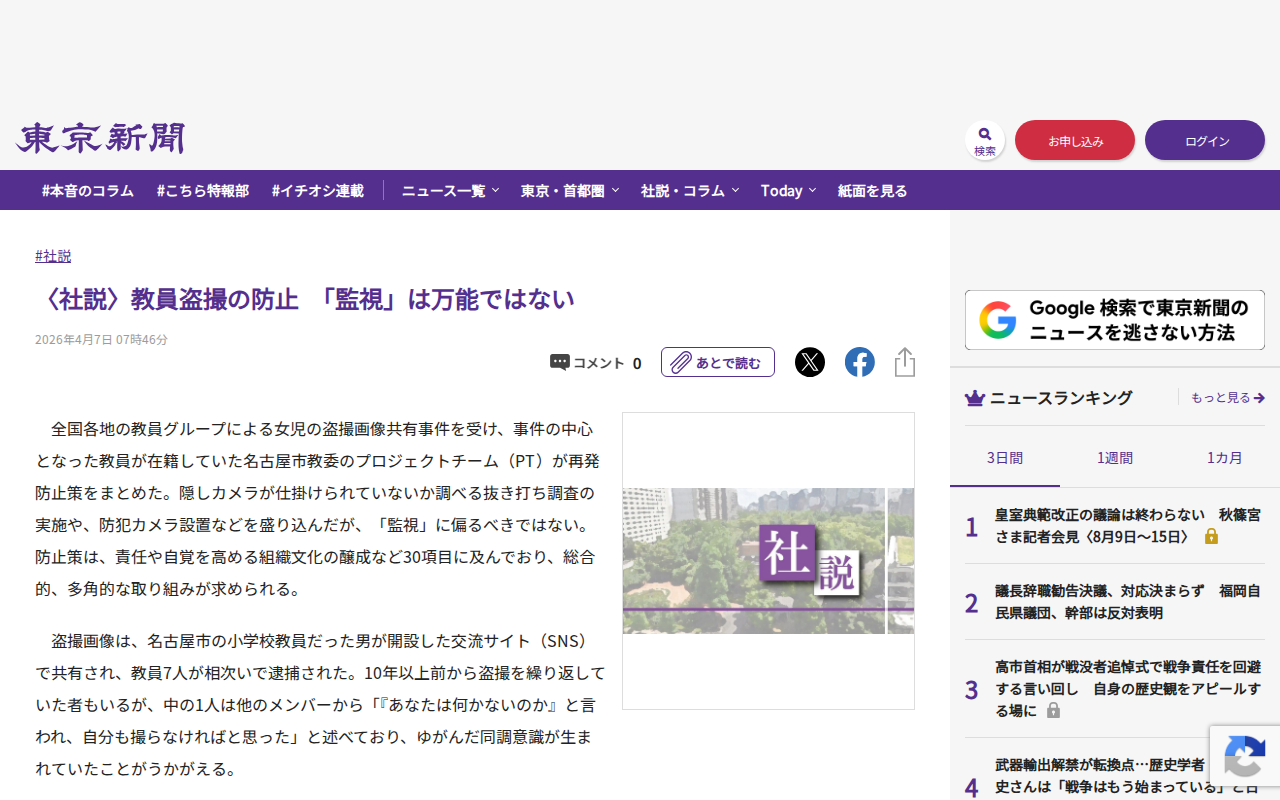Viewport: 1280px width, 800px height.
Task: Click the ログイン button
Action: pos(1205,140)
